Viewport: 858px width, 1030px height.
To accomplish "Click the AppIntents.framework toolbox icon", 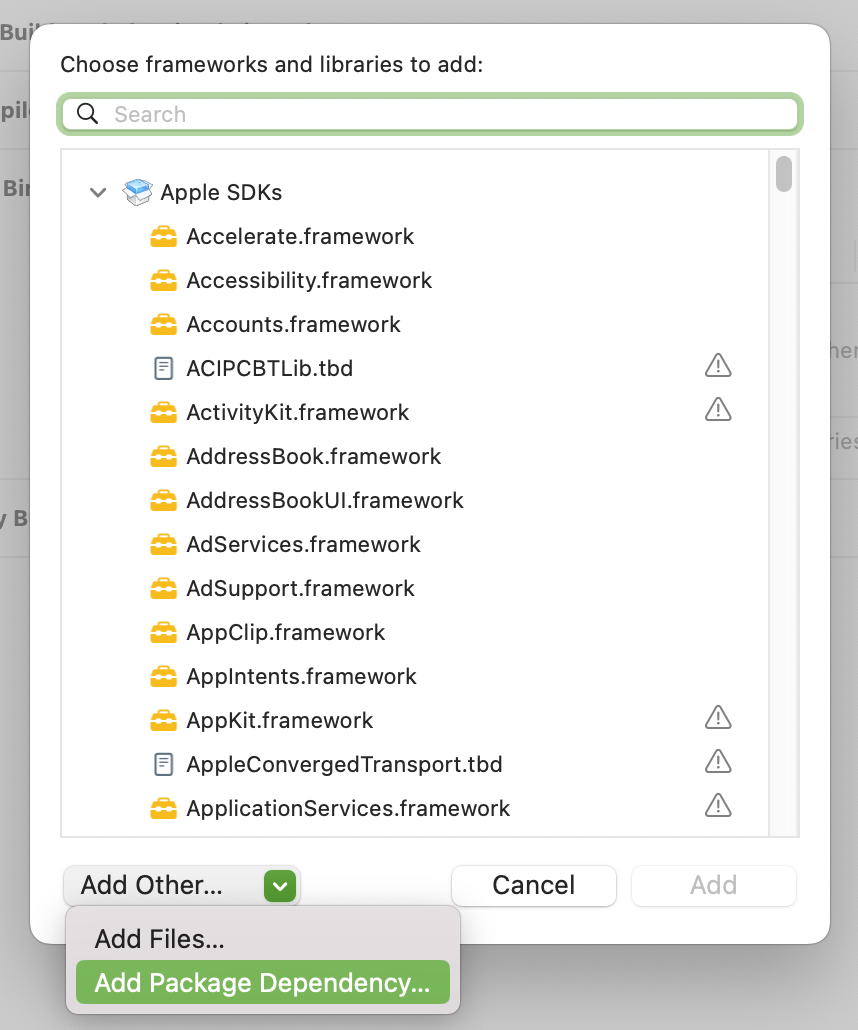I will [x=164, y=677].
